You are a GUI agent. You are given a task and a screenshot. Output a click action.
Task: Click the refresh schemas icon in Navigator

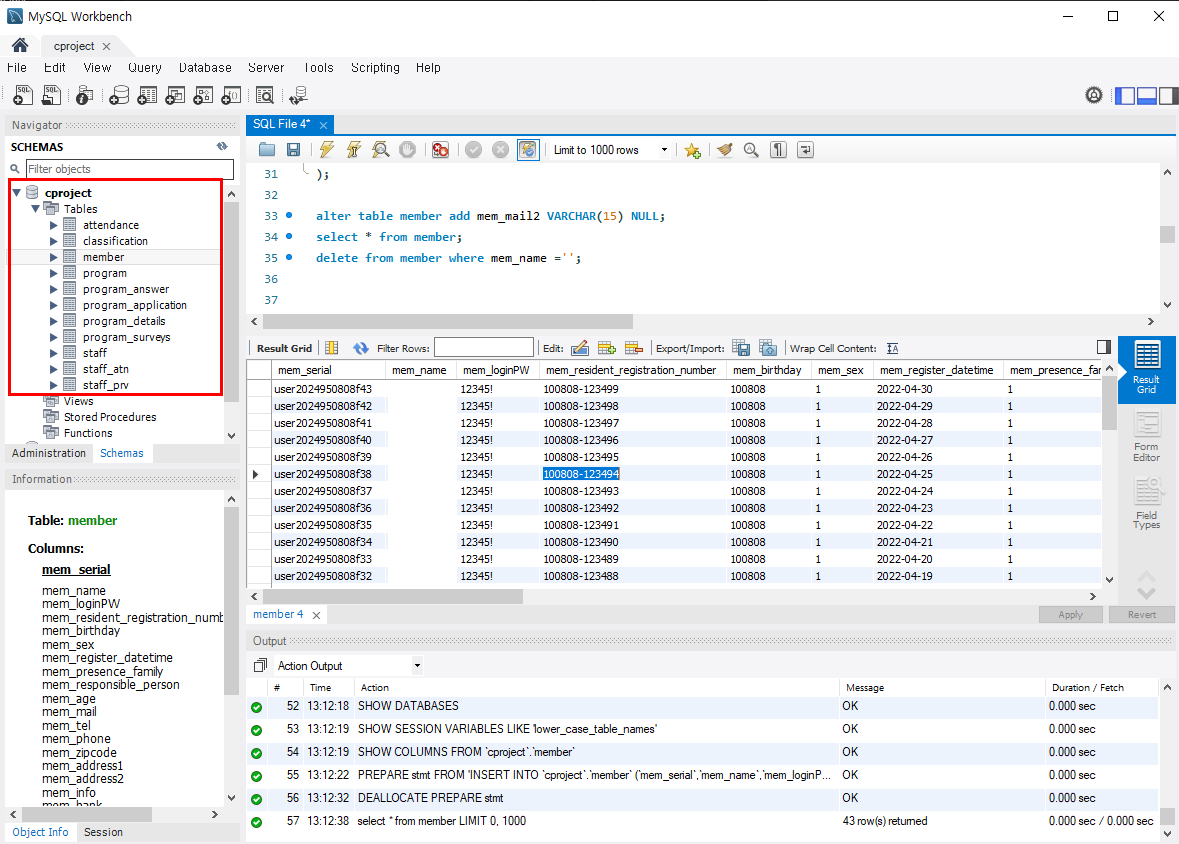222,146
